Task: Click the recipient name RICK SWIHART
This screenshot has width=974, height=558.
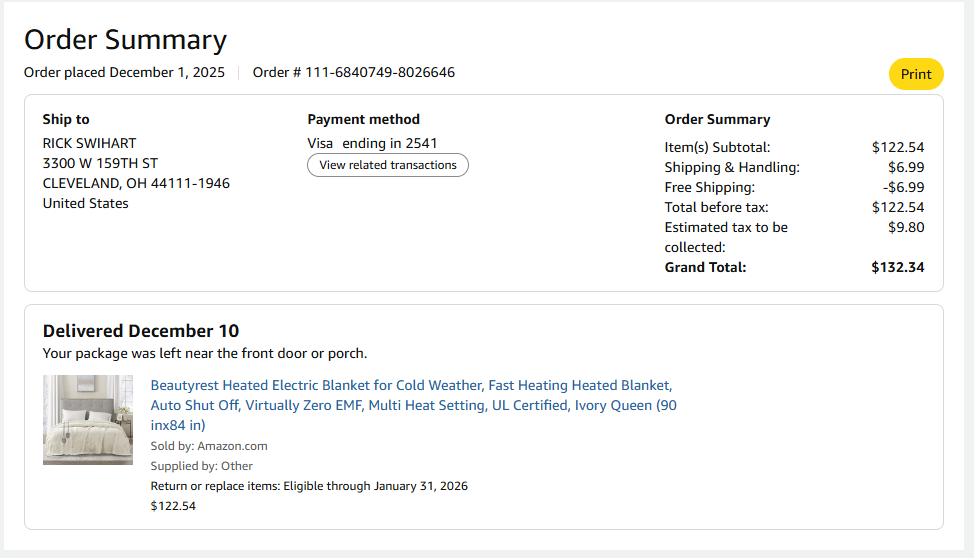Action: pos(89,144)
